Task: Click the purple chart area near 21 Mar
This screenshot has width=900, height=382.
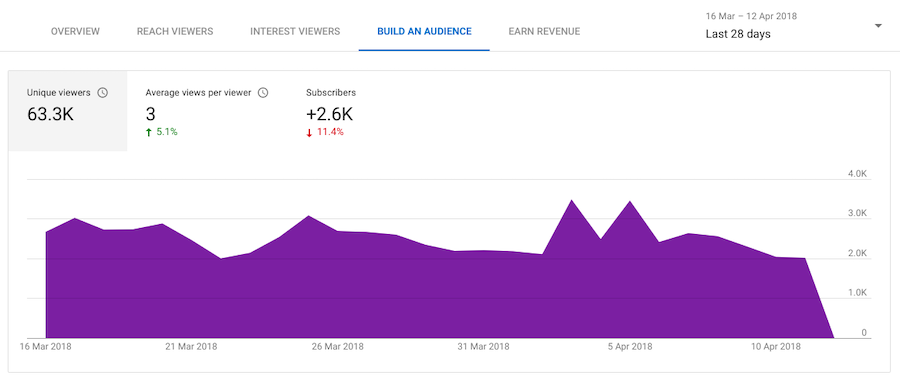Action: point(191,293)
